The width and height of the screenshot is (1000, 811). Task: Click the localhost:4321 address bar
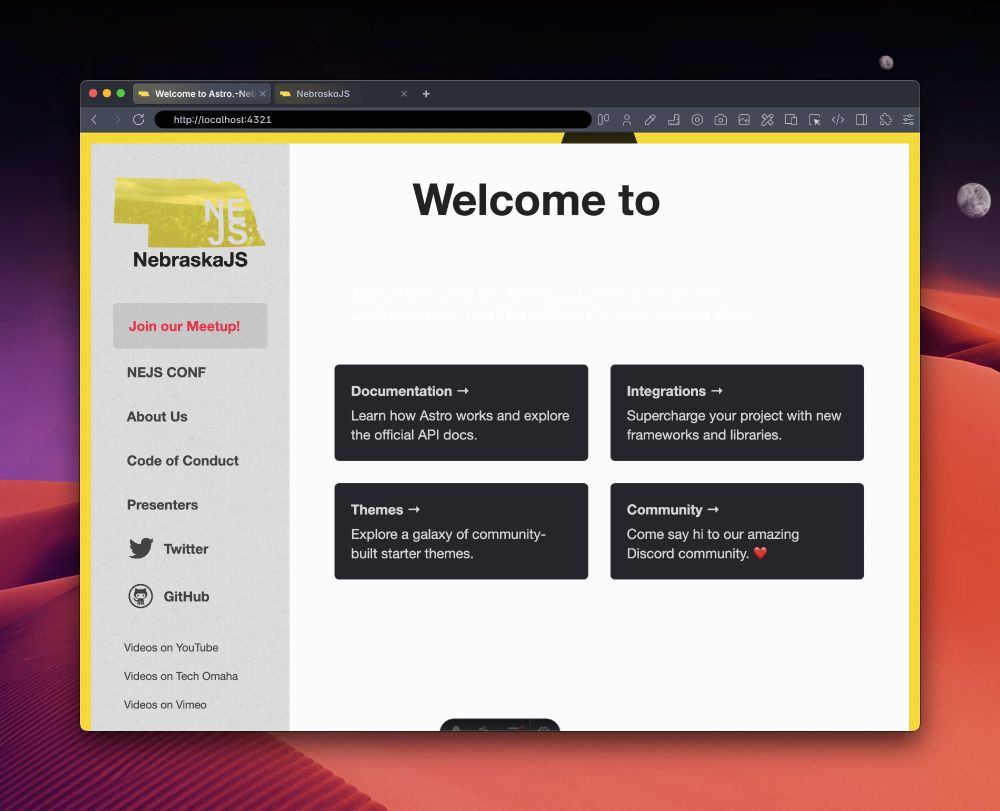click(373, 119)
